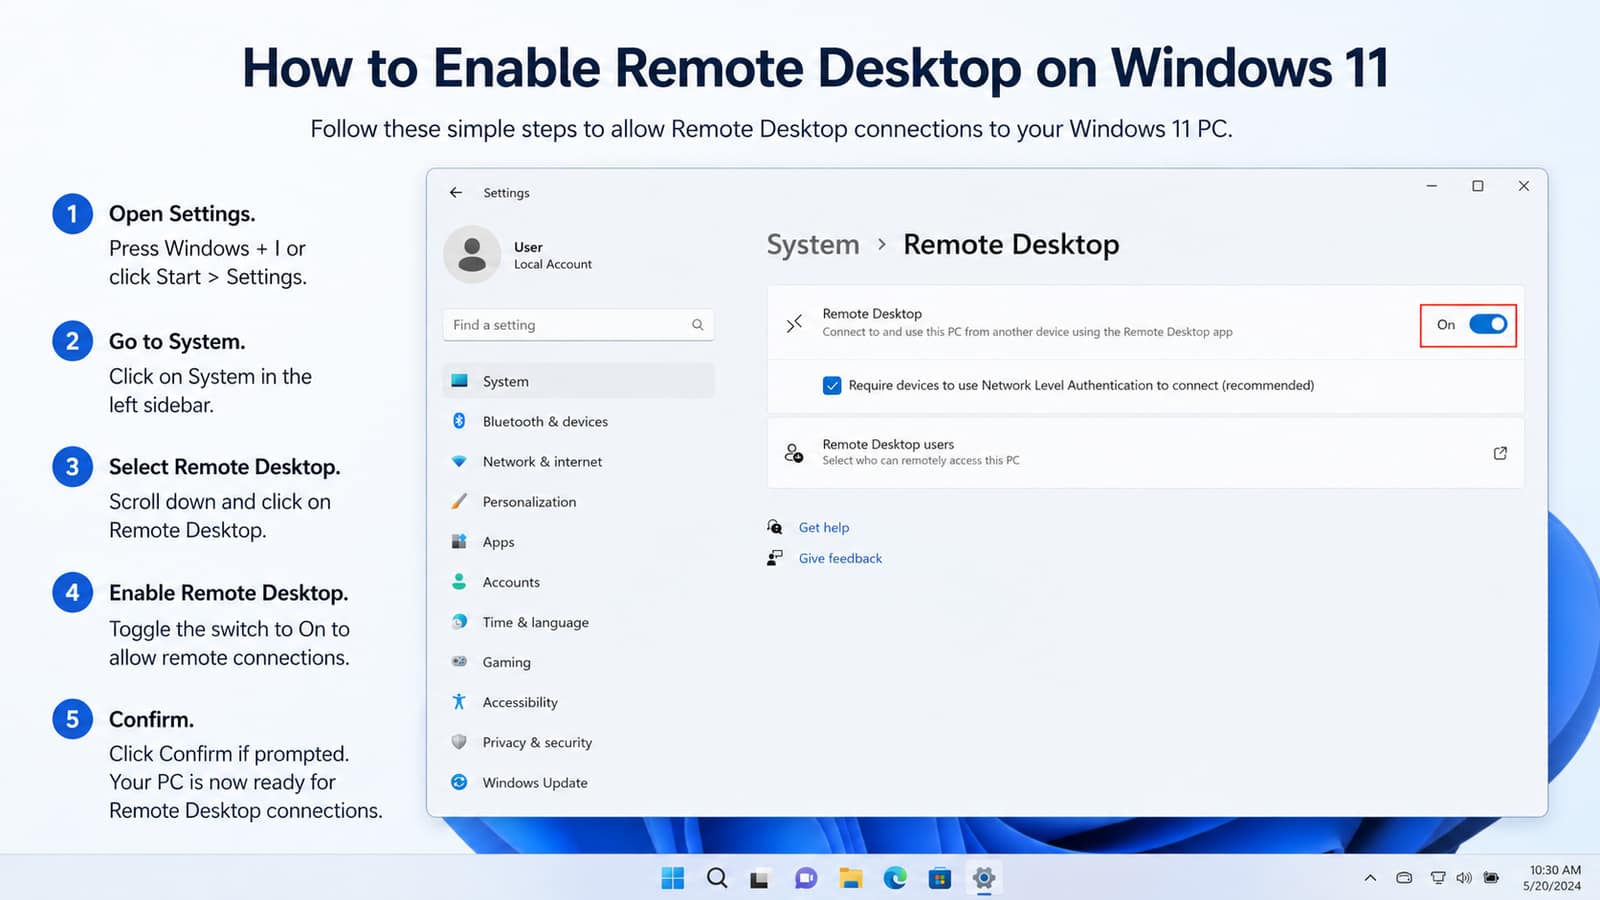The width and height of the screenshot is (1600, 900).
Task: Click the 'Settings' window title text
Action: pos(506,192)
